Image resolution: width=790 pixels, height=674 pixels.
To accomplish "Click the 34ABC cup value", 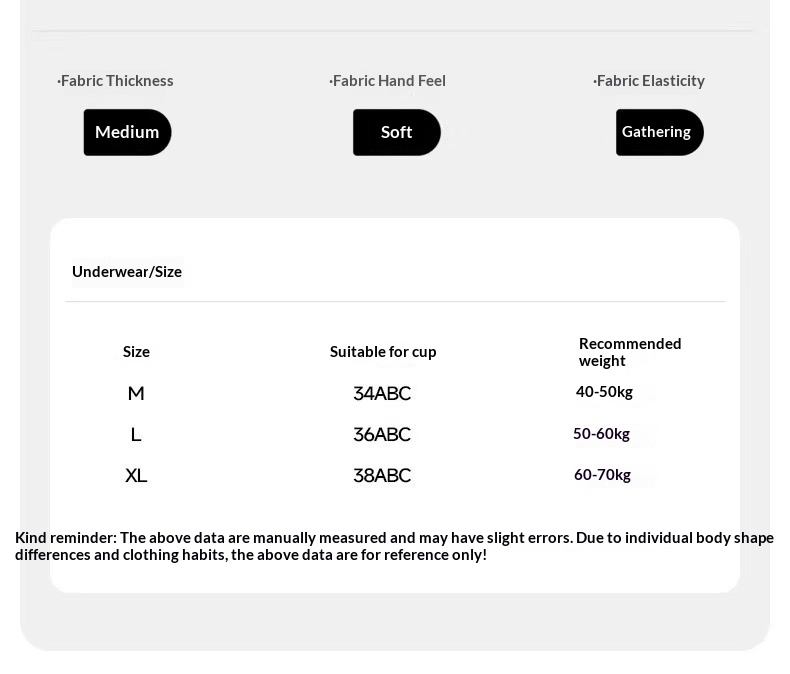I will 382,393.
